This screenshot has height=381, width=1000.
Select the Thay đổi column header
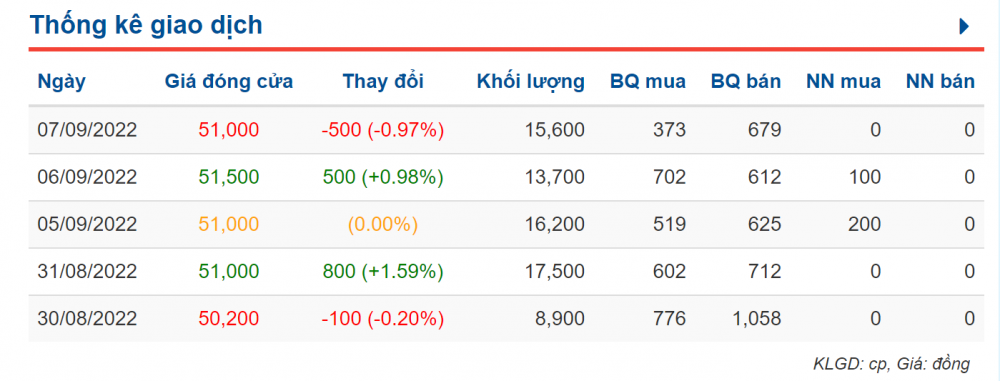tap(383, 82)
